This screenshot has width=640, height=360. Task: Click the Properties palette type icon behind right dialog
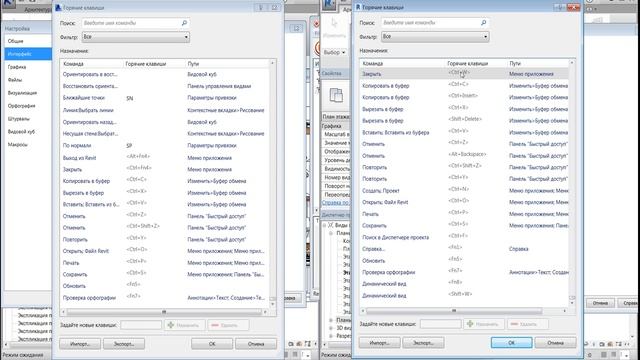coord(336,95)
